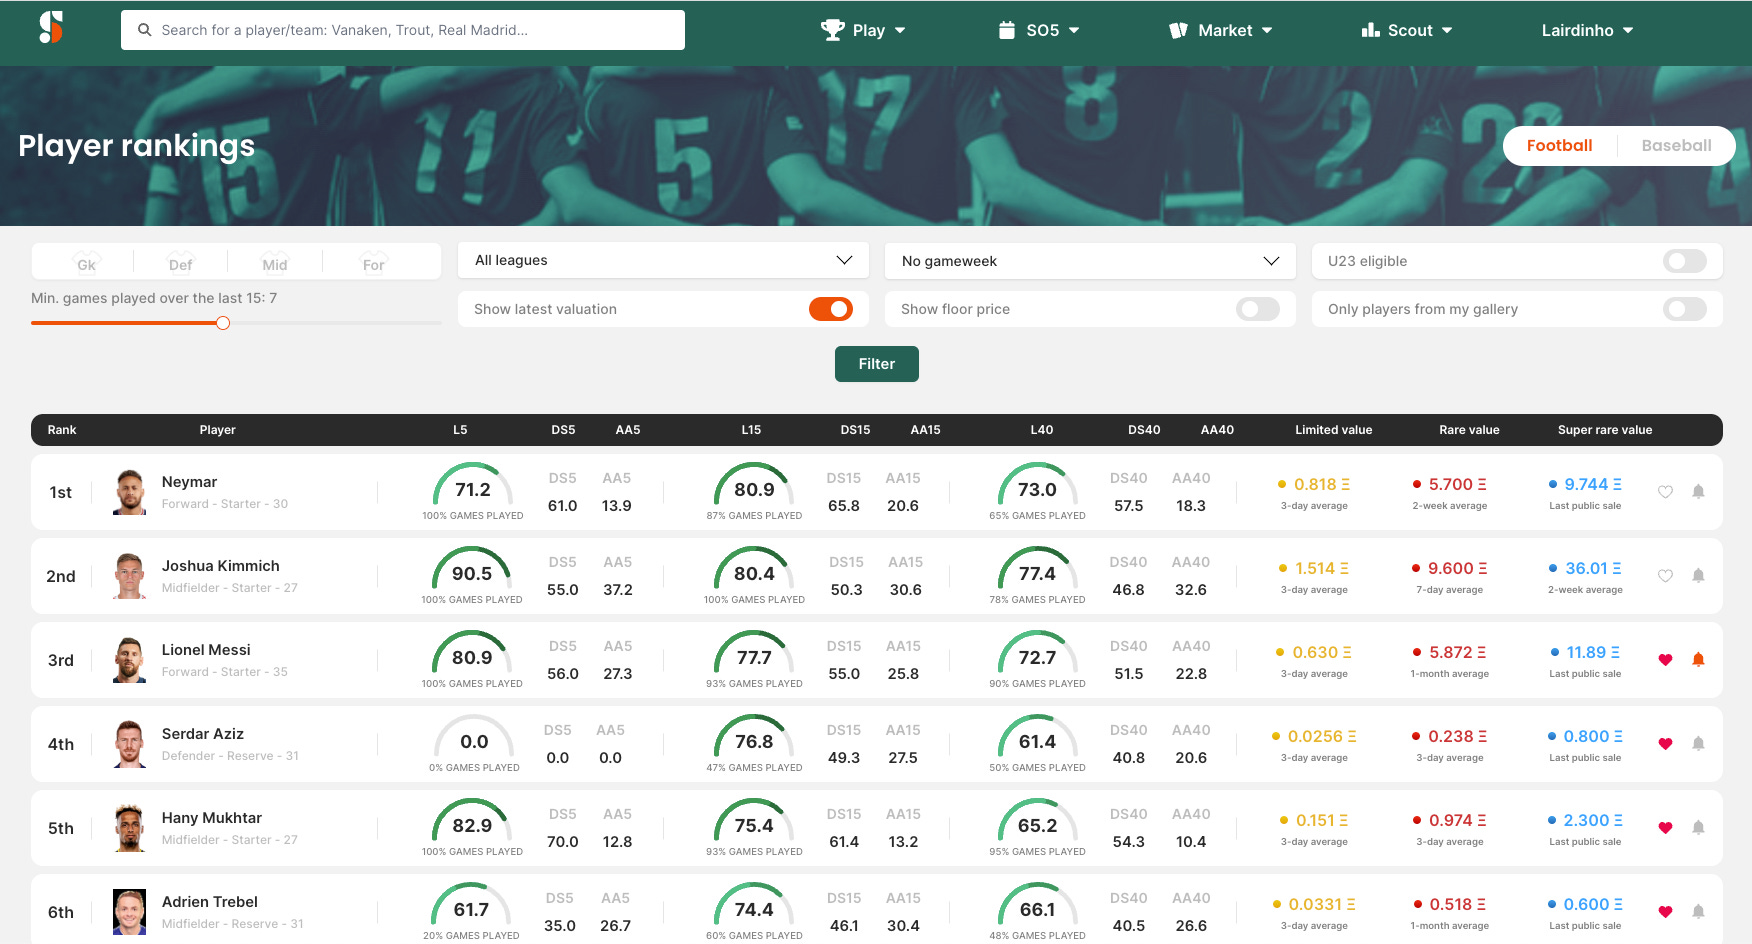Click the bell icon for Joshua Kimmich
The height and width of the screenshot is (944, 1752).
tap(1698, 575)
